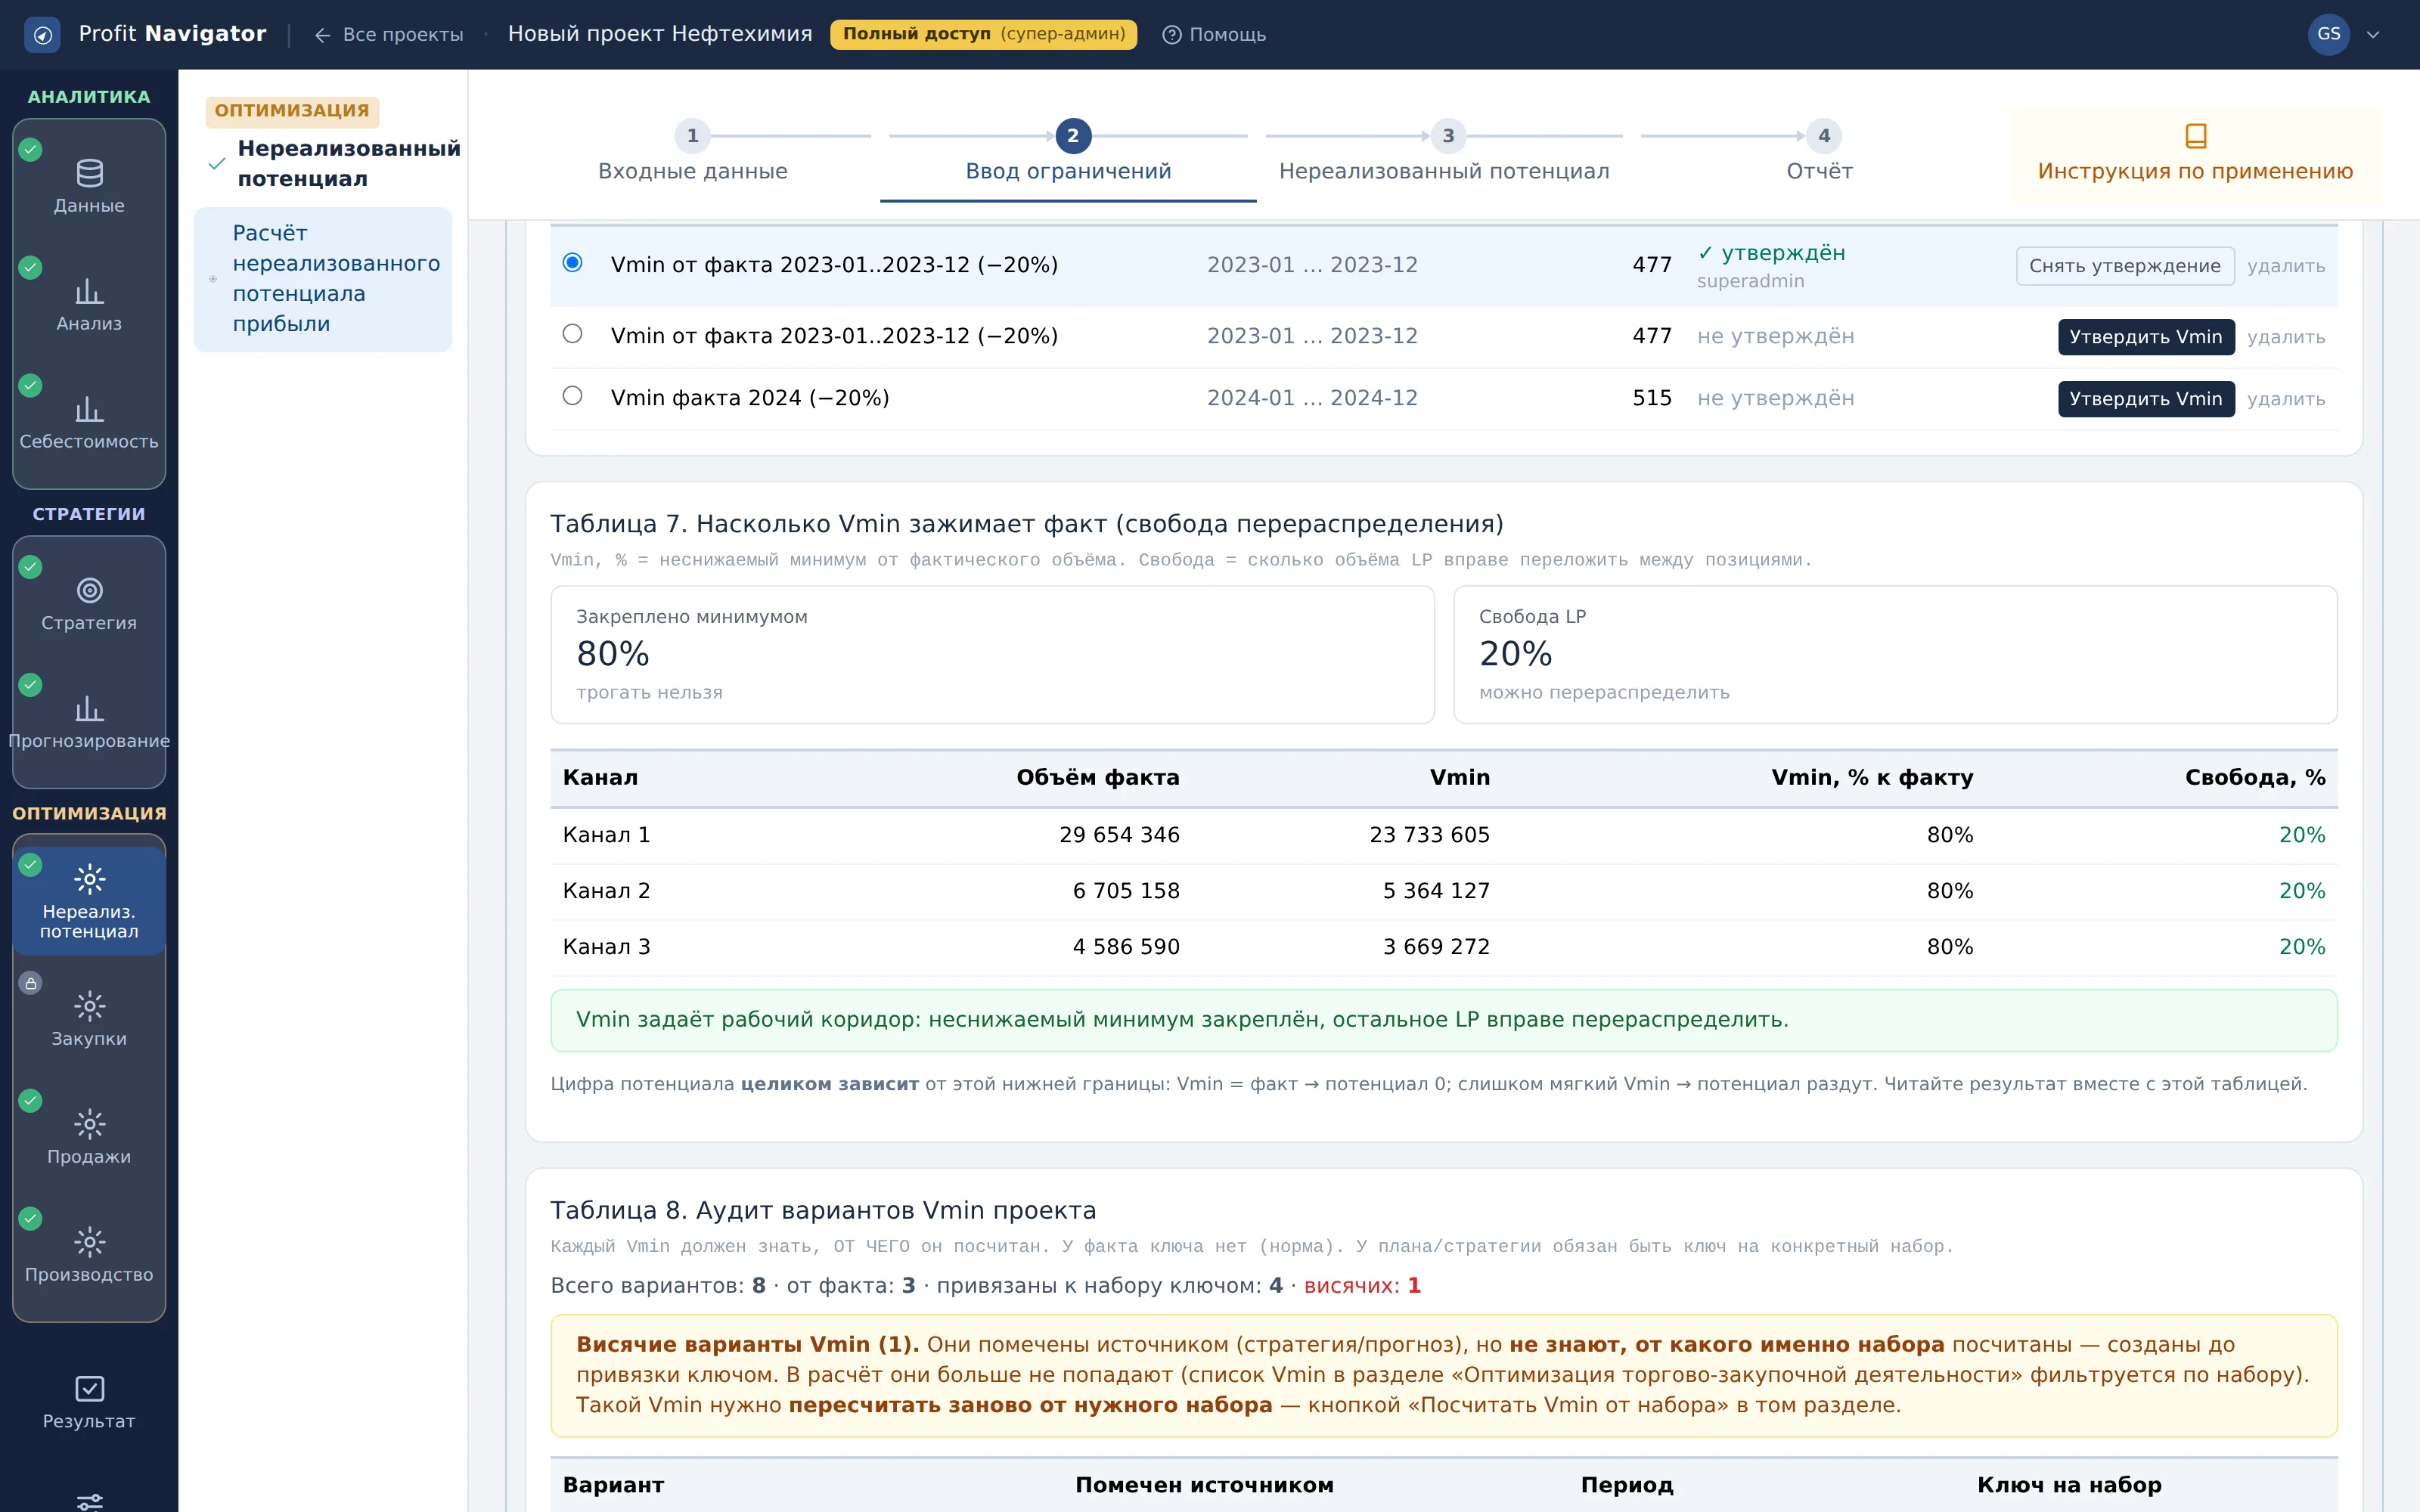Click Канал 2 Vmin value 5 364 127
This screenshot has height=1512, width=2420.
pos(1436,891)
